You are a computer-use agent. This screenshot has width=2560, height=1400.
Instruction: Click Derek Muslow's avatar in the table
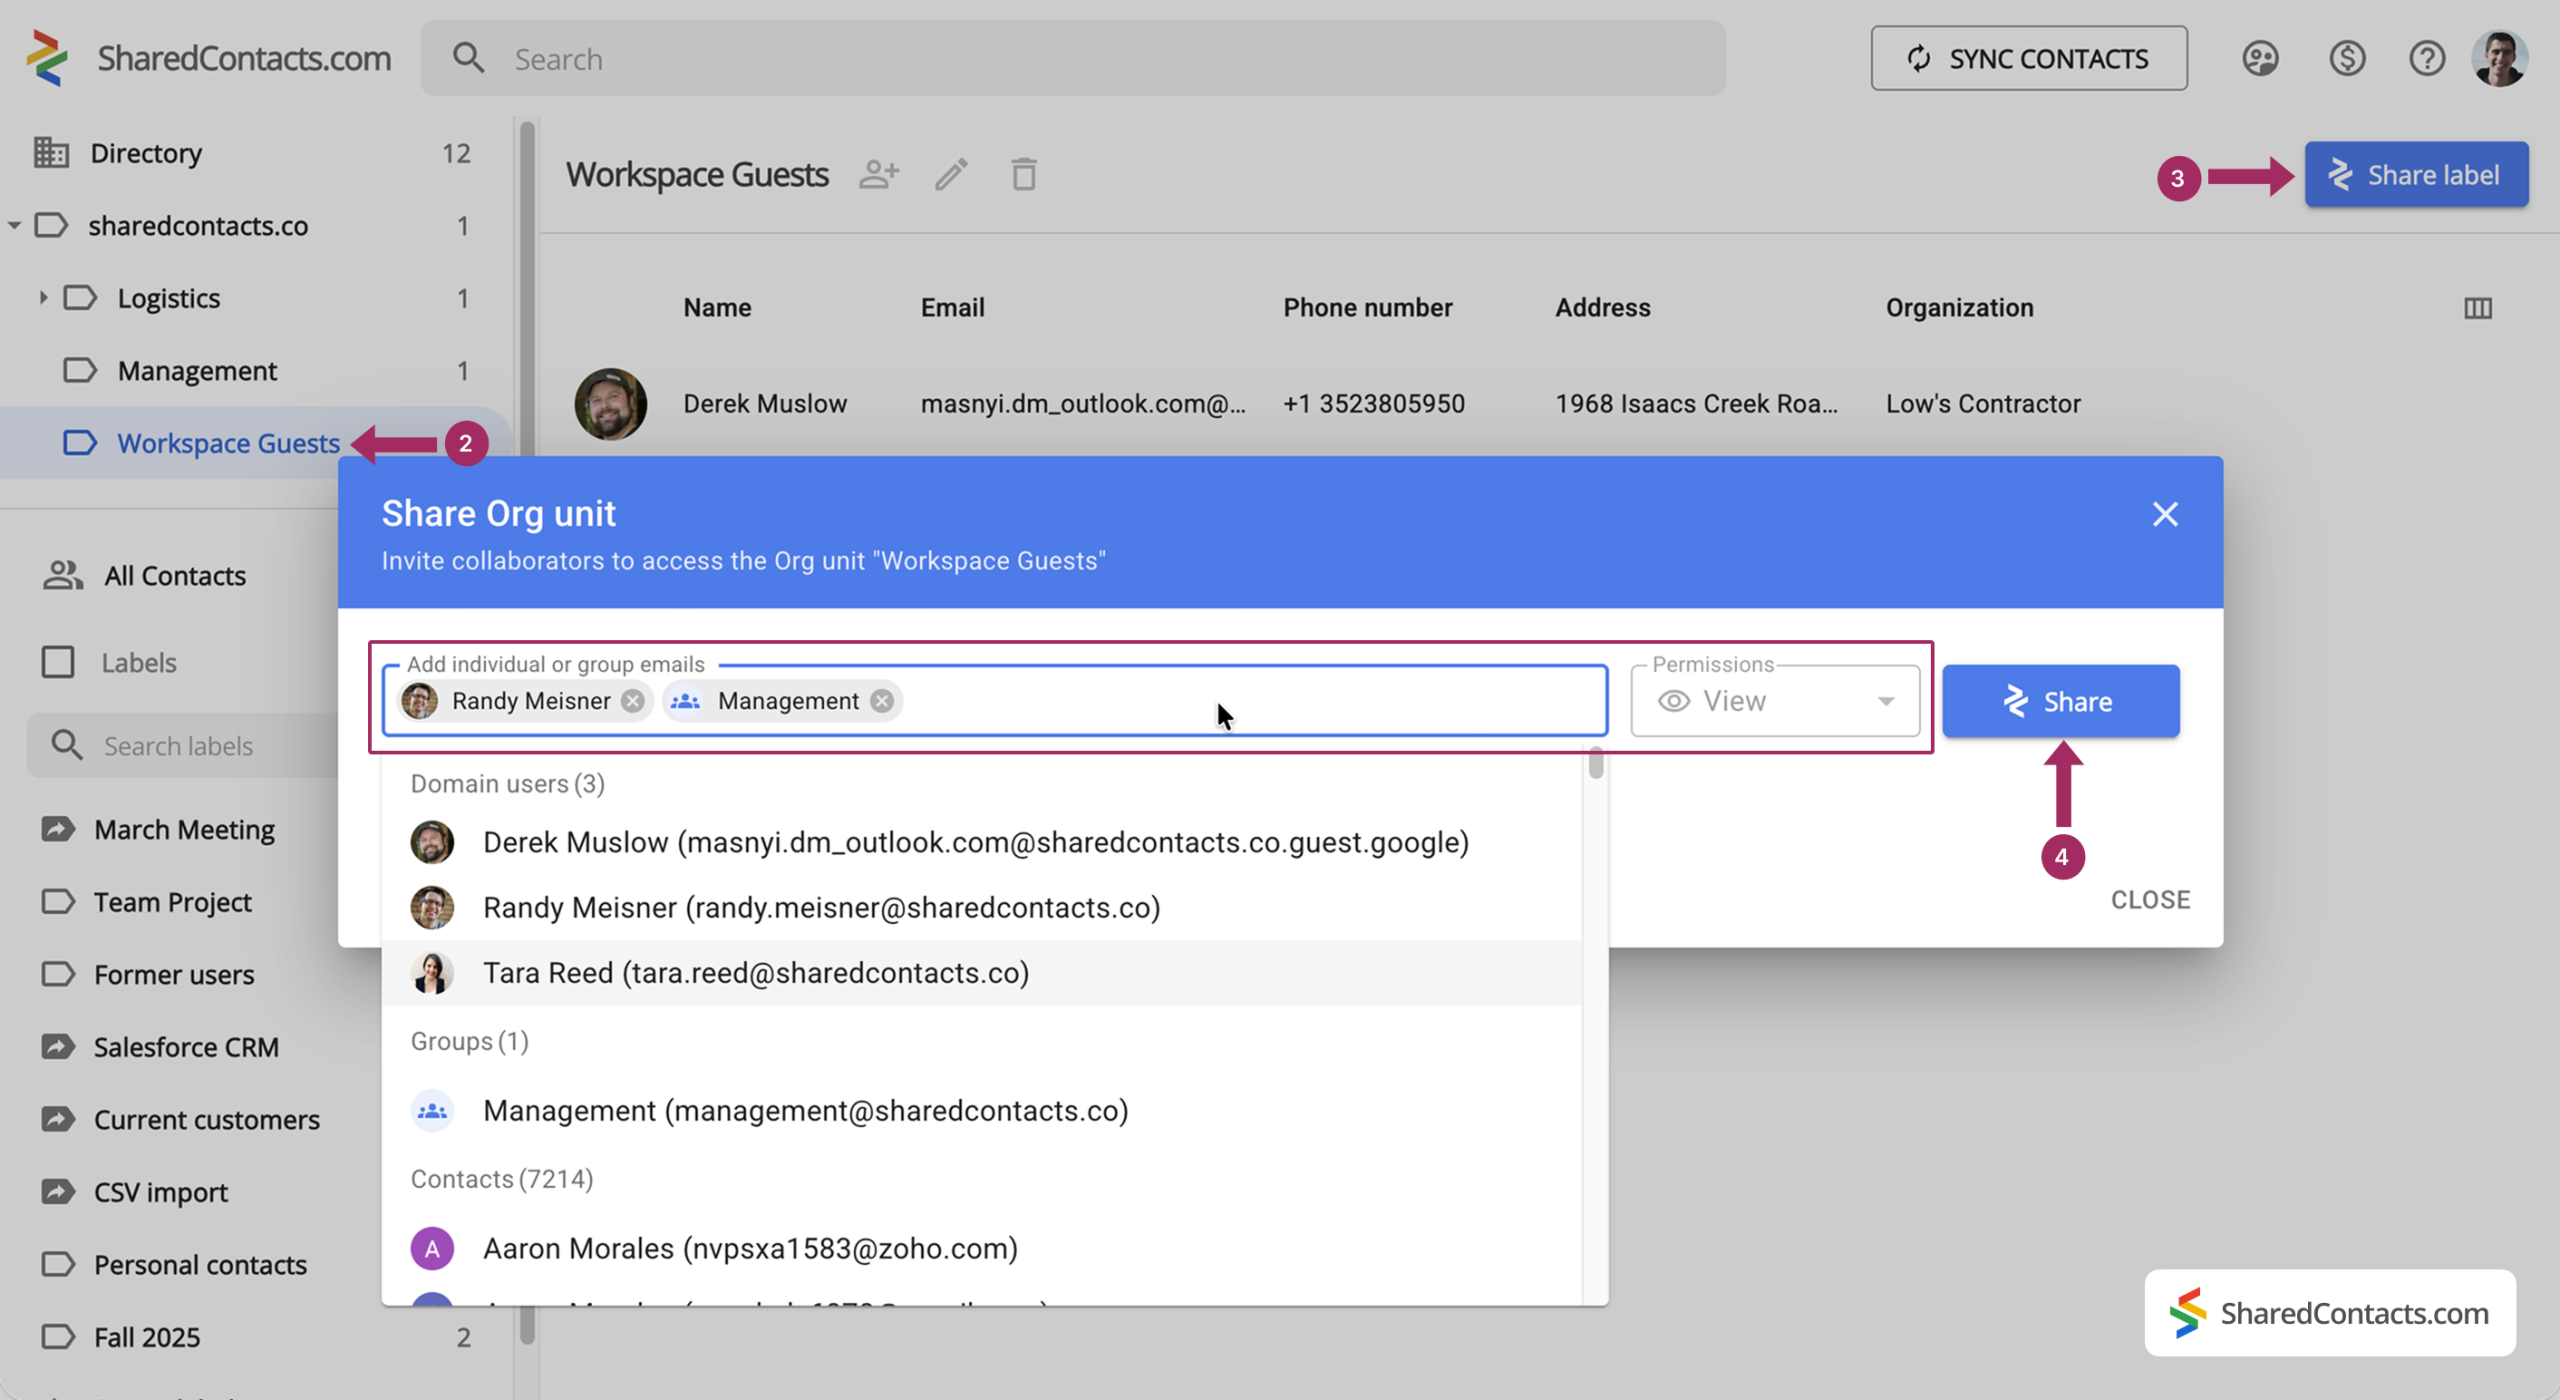tap(610, 404)
